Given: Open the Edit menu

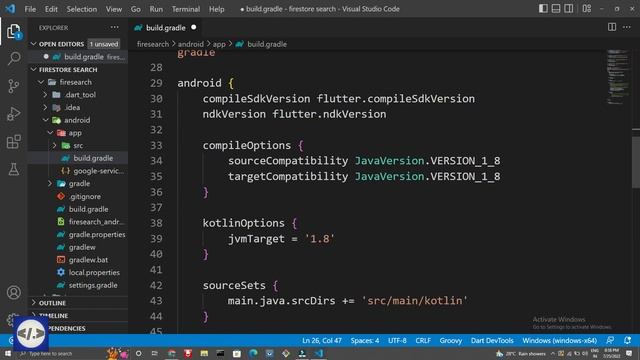Looking at the screenshot, I should (51, 9).
